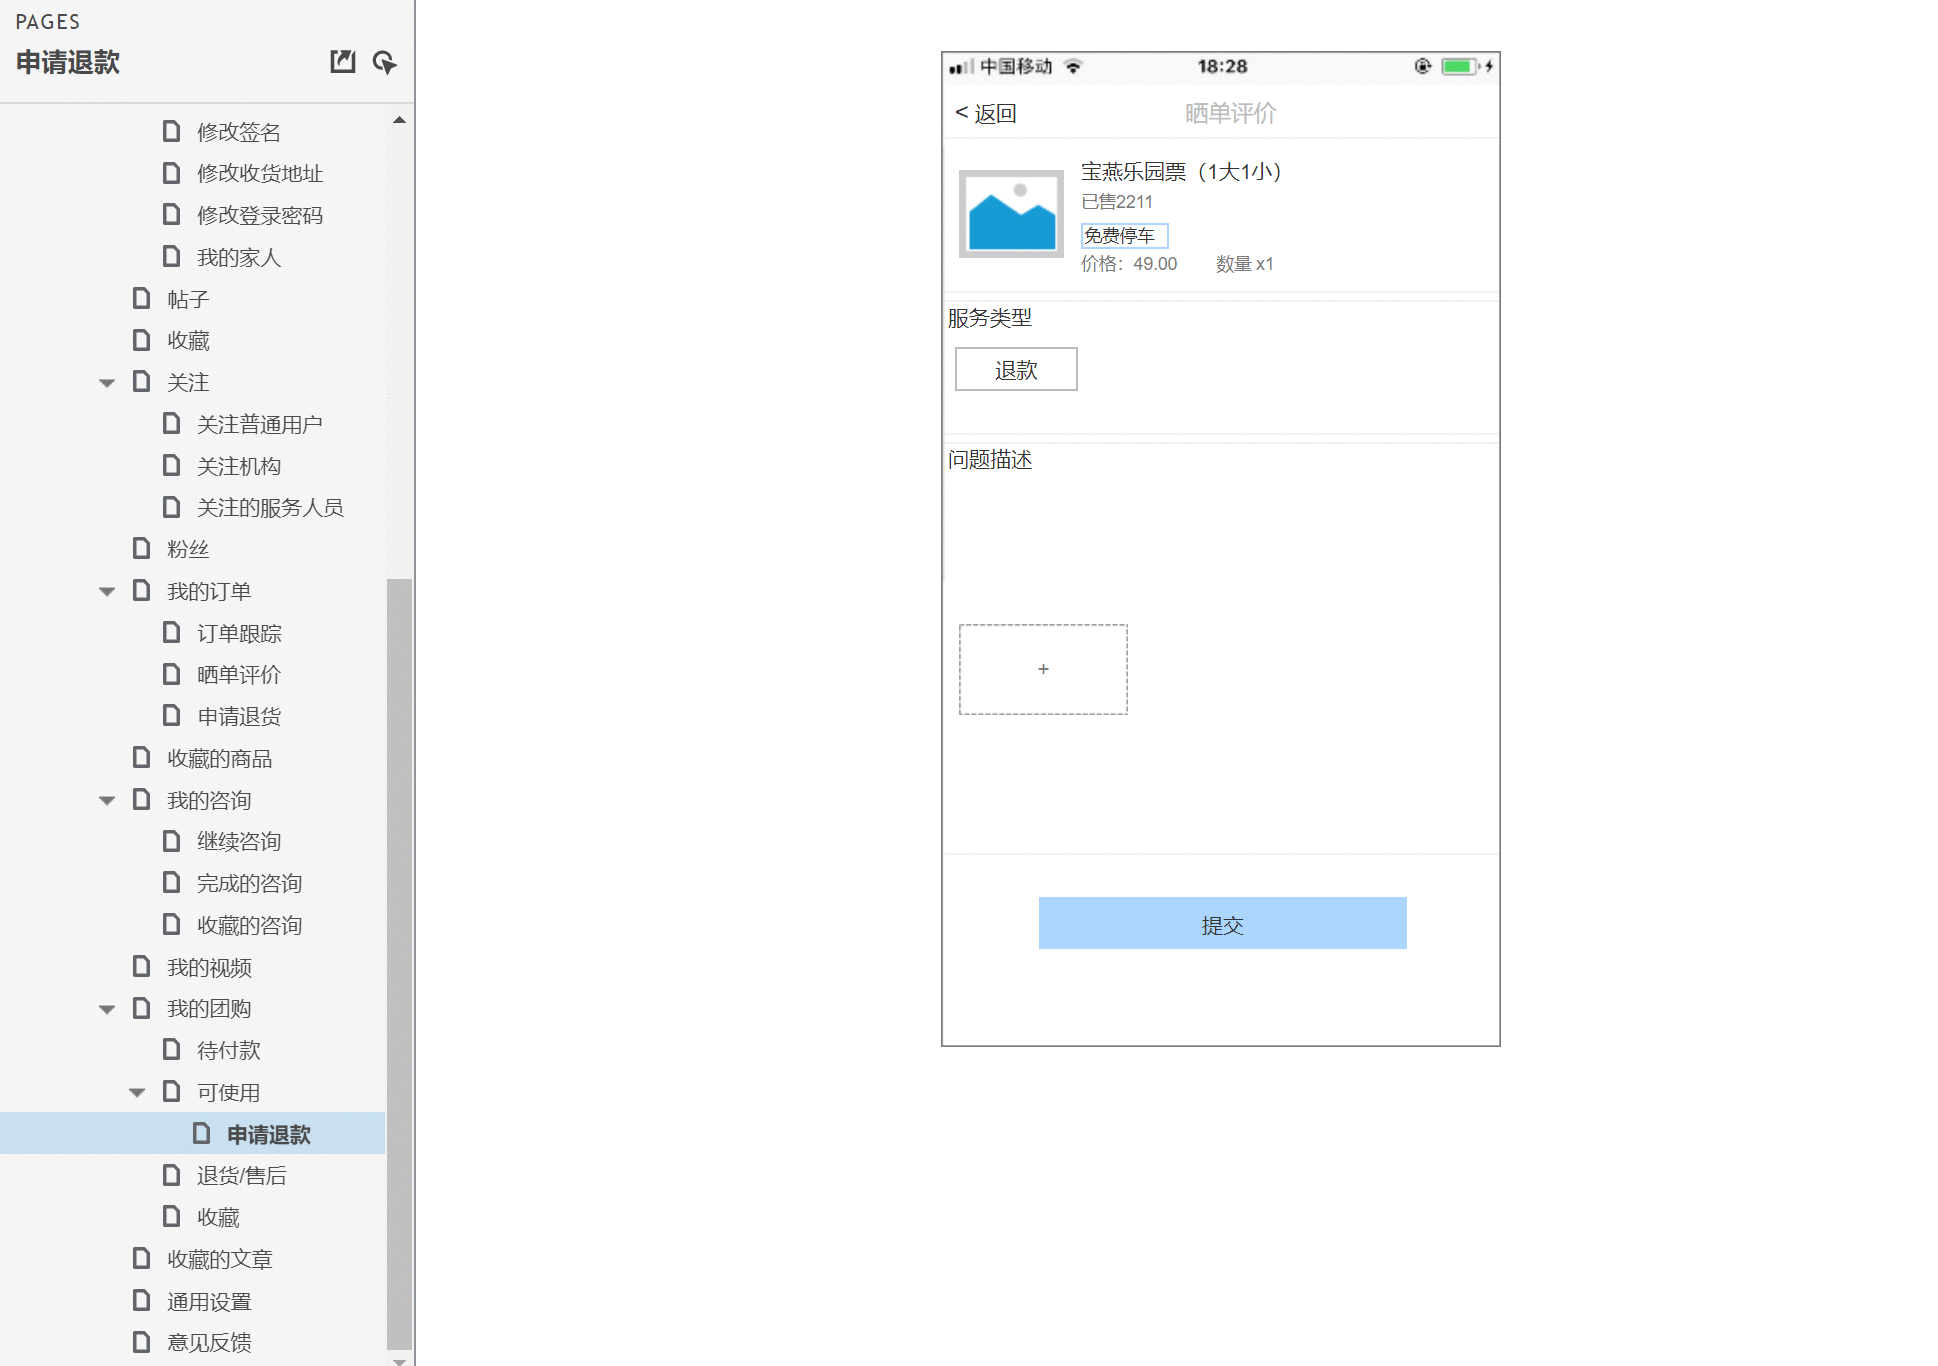Viewport: 1938px width, 1366px height.
Task: Click the 18:28 time in status bar
Action: coord(1222,66)
